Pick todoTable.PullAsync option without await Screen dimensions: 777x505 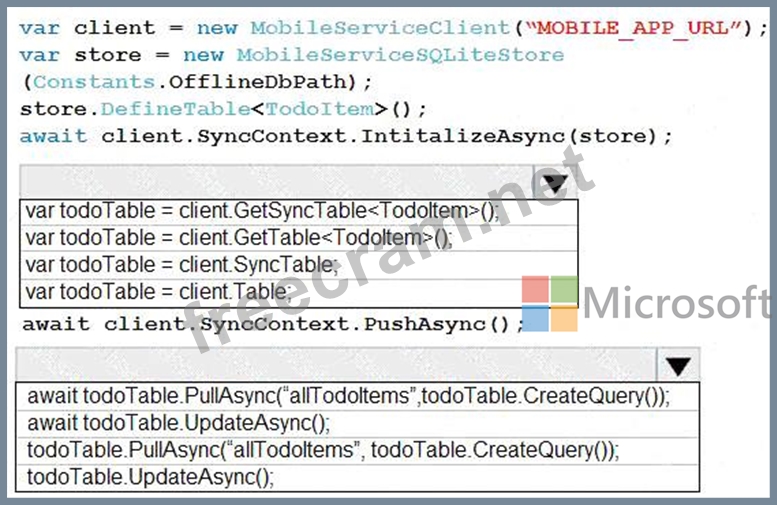323,450
